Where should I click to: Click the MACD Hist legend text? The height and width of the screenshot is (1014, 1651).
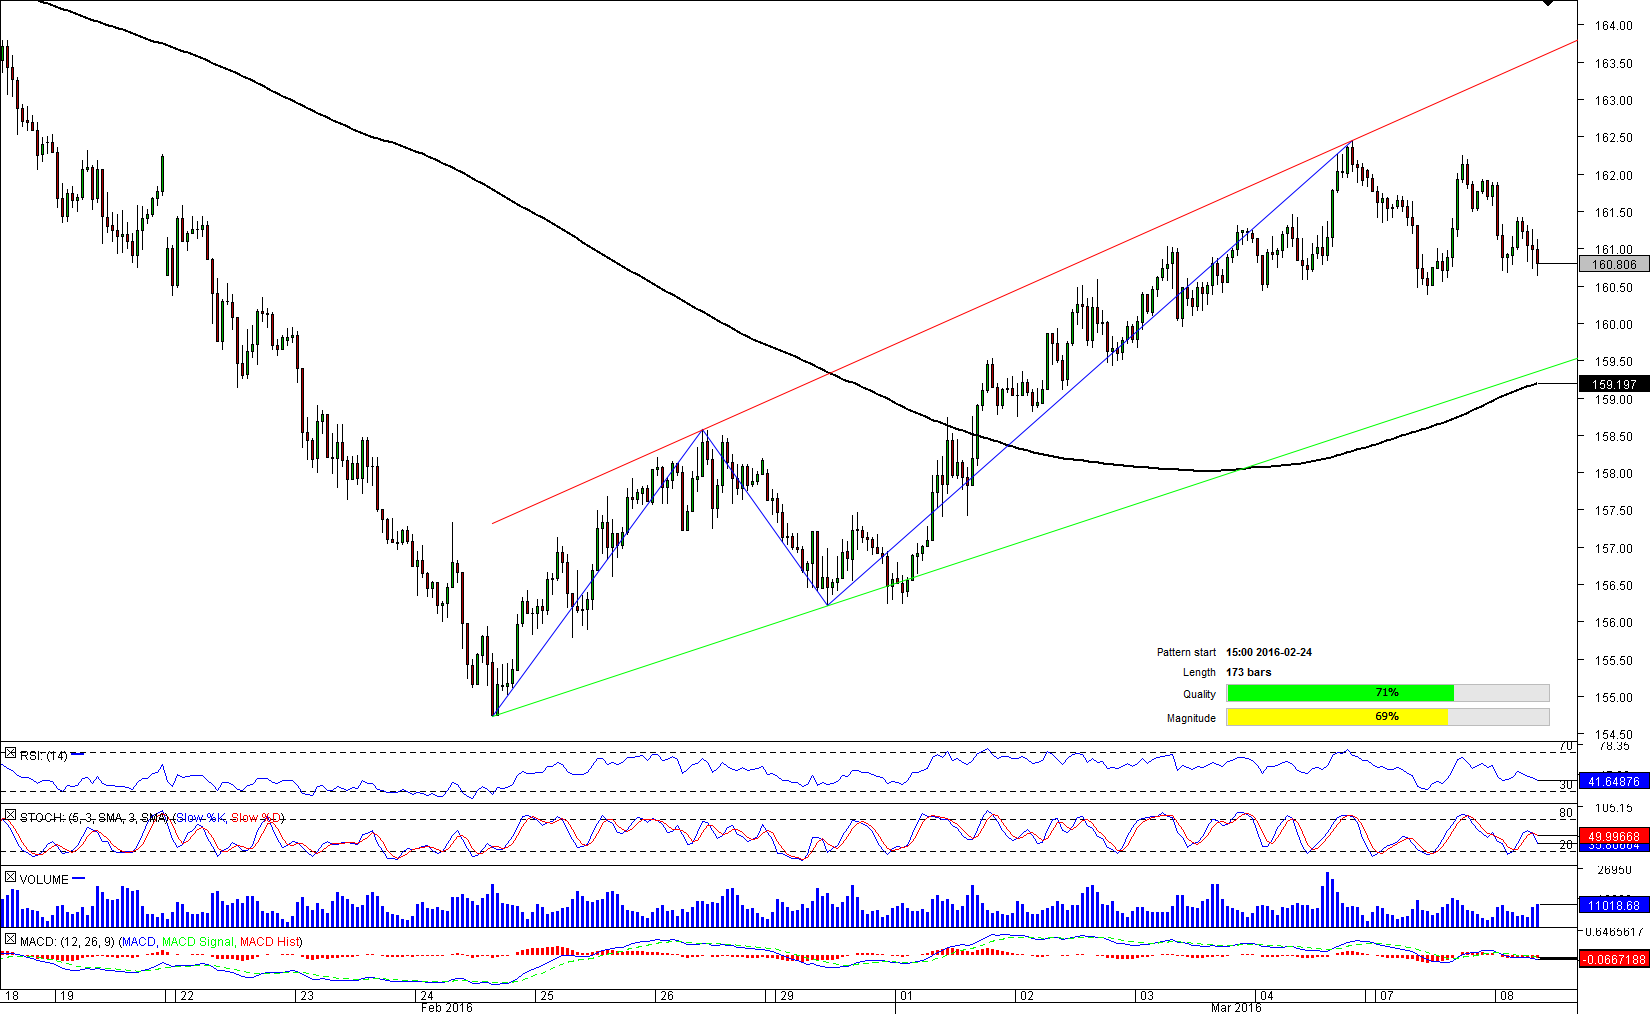pyautogui.click(x=268, y=942)
